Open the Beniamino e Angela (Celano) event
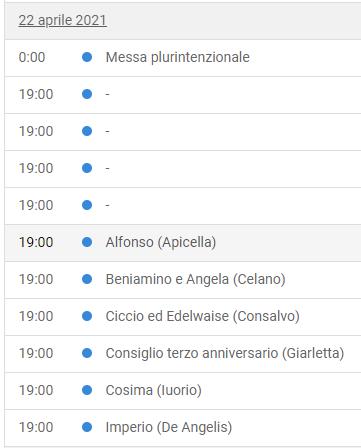The image size is (361, 448). point(196,279)
